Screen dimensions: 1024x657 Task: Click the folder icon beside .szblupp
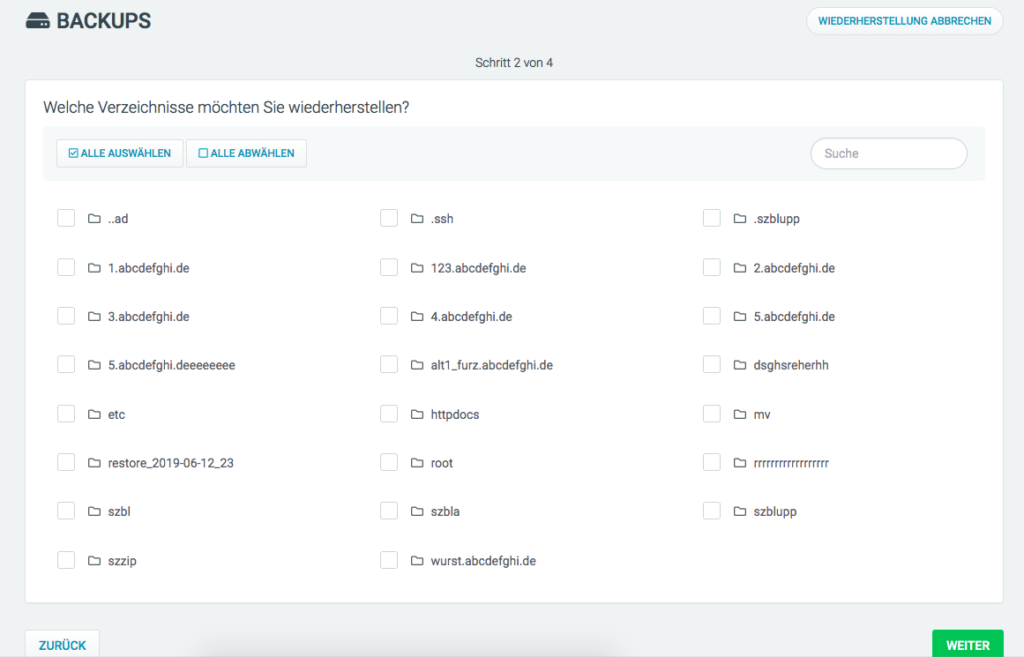click(739, 218)
